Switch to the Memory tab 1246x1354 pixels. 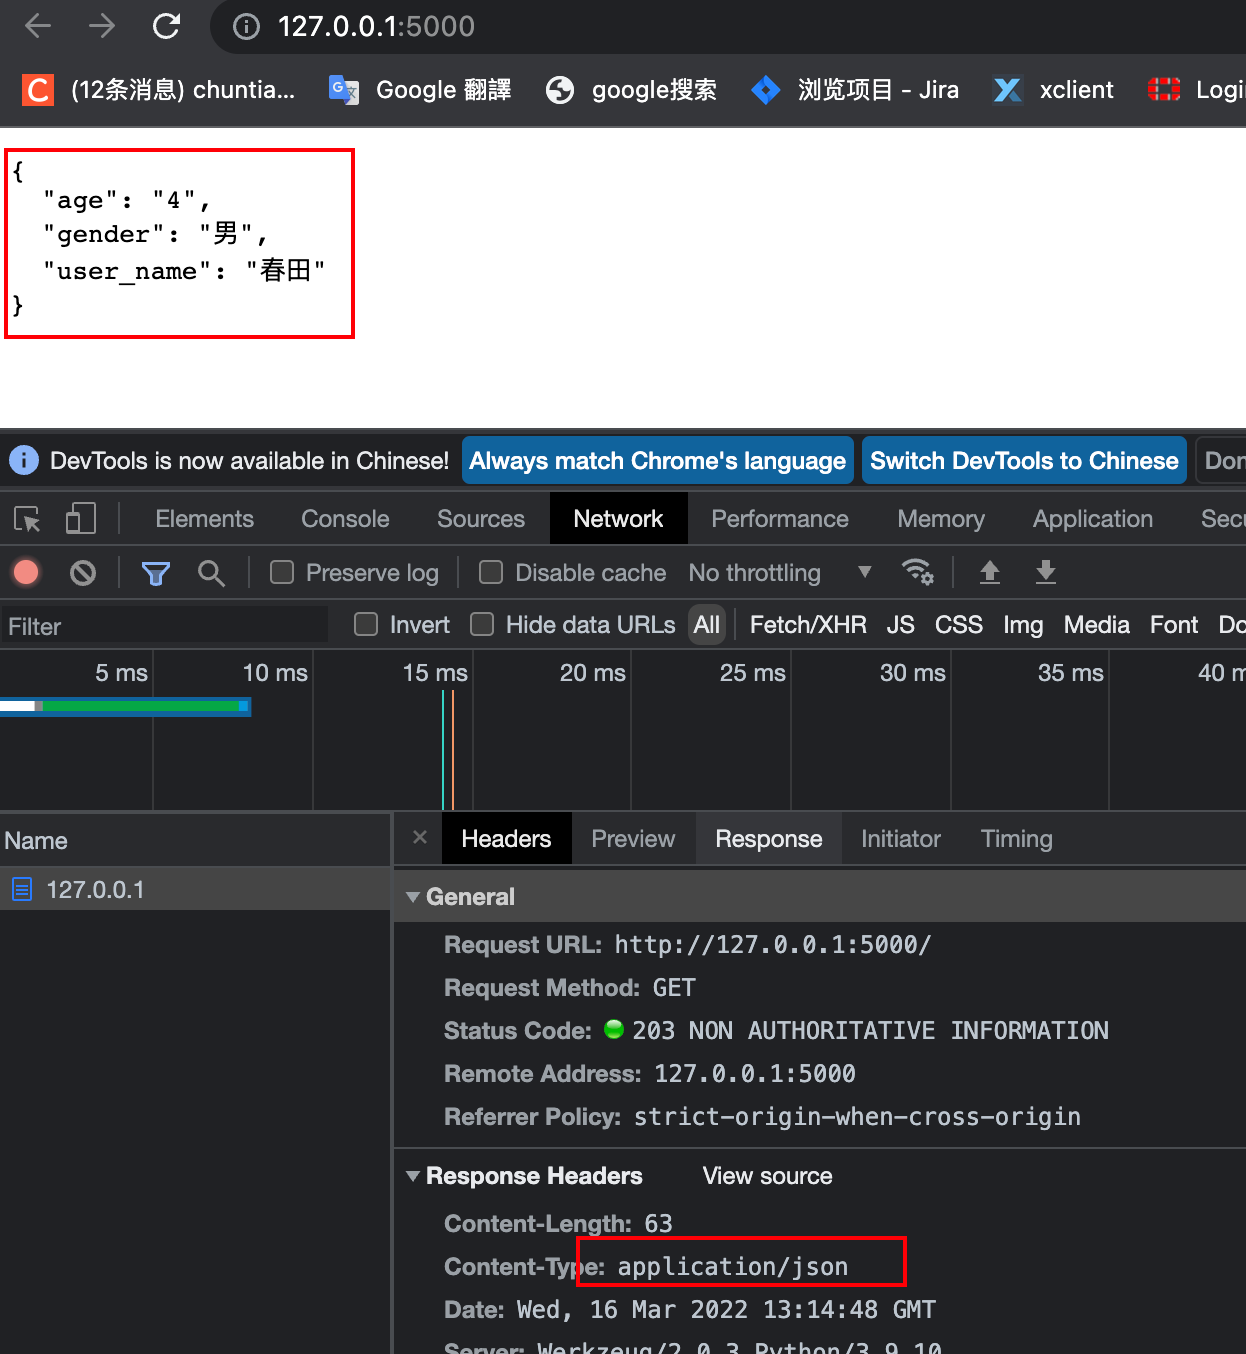tap(941, 519)
